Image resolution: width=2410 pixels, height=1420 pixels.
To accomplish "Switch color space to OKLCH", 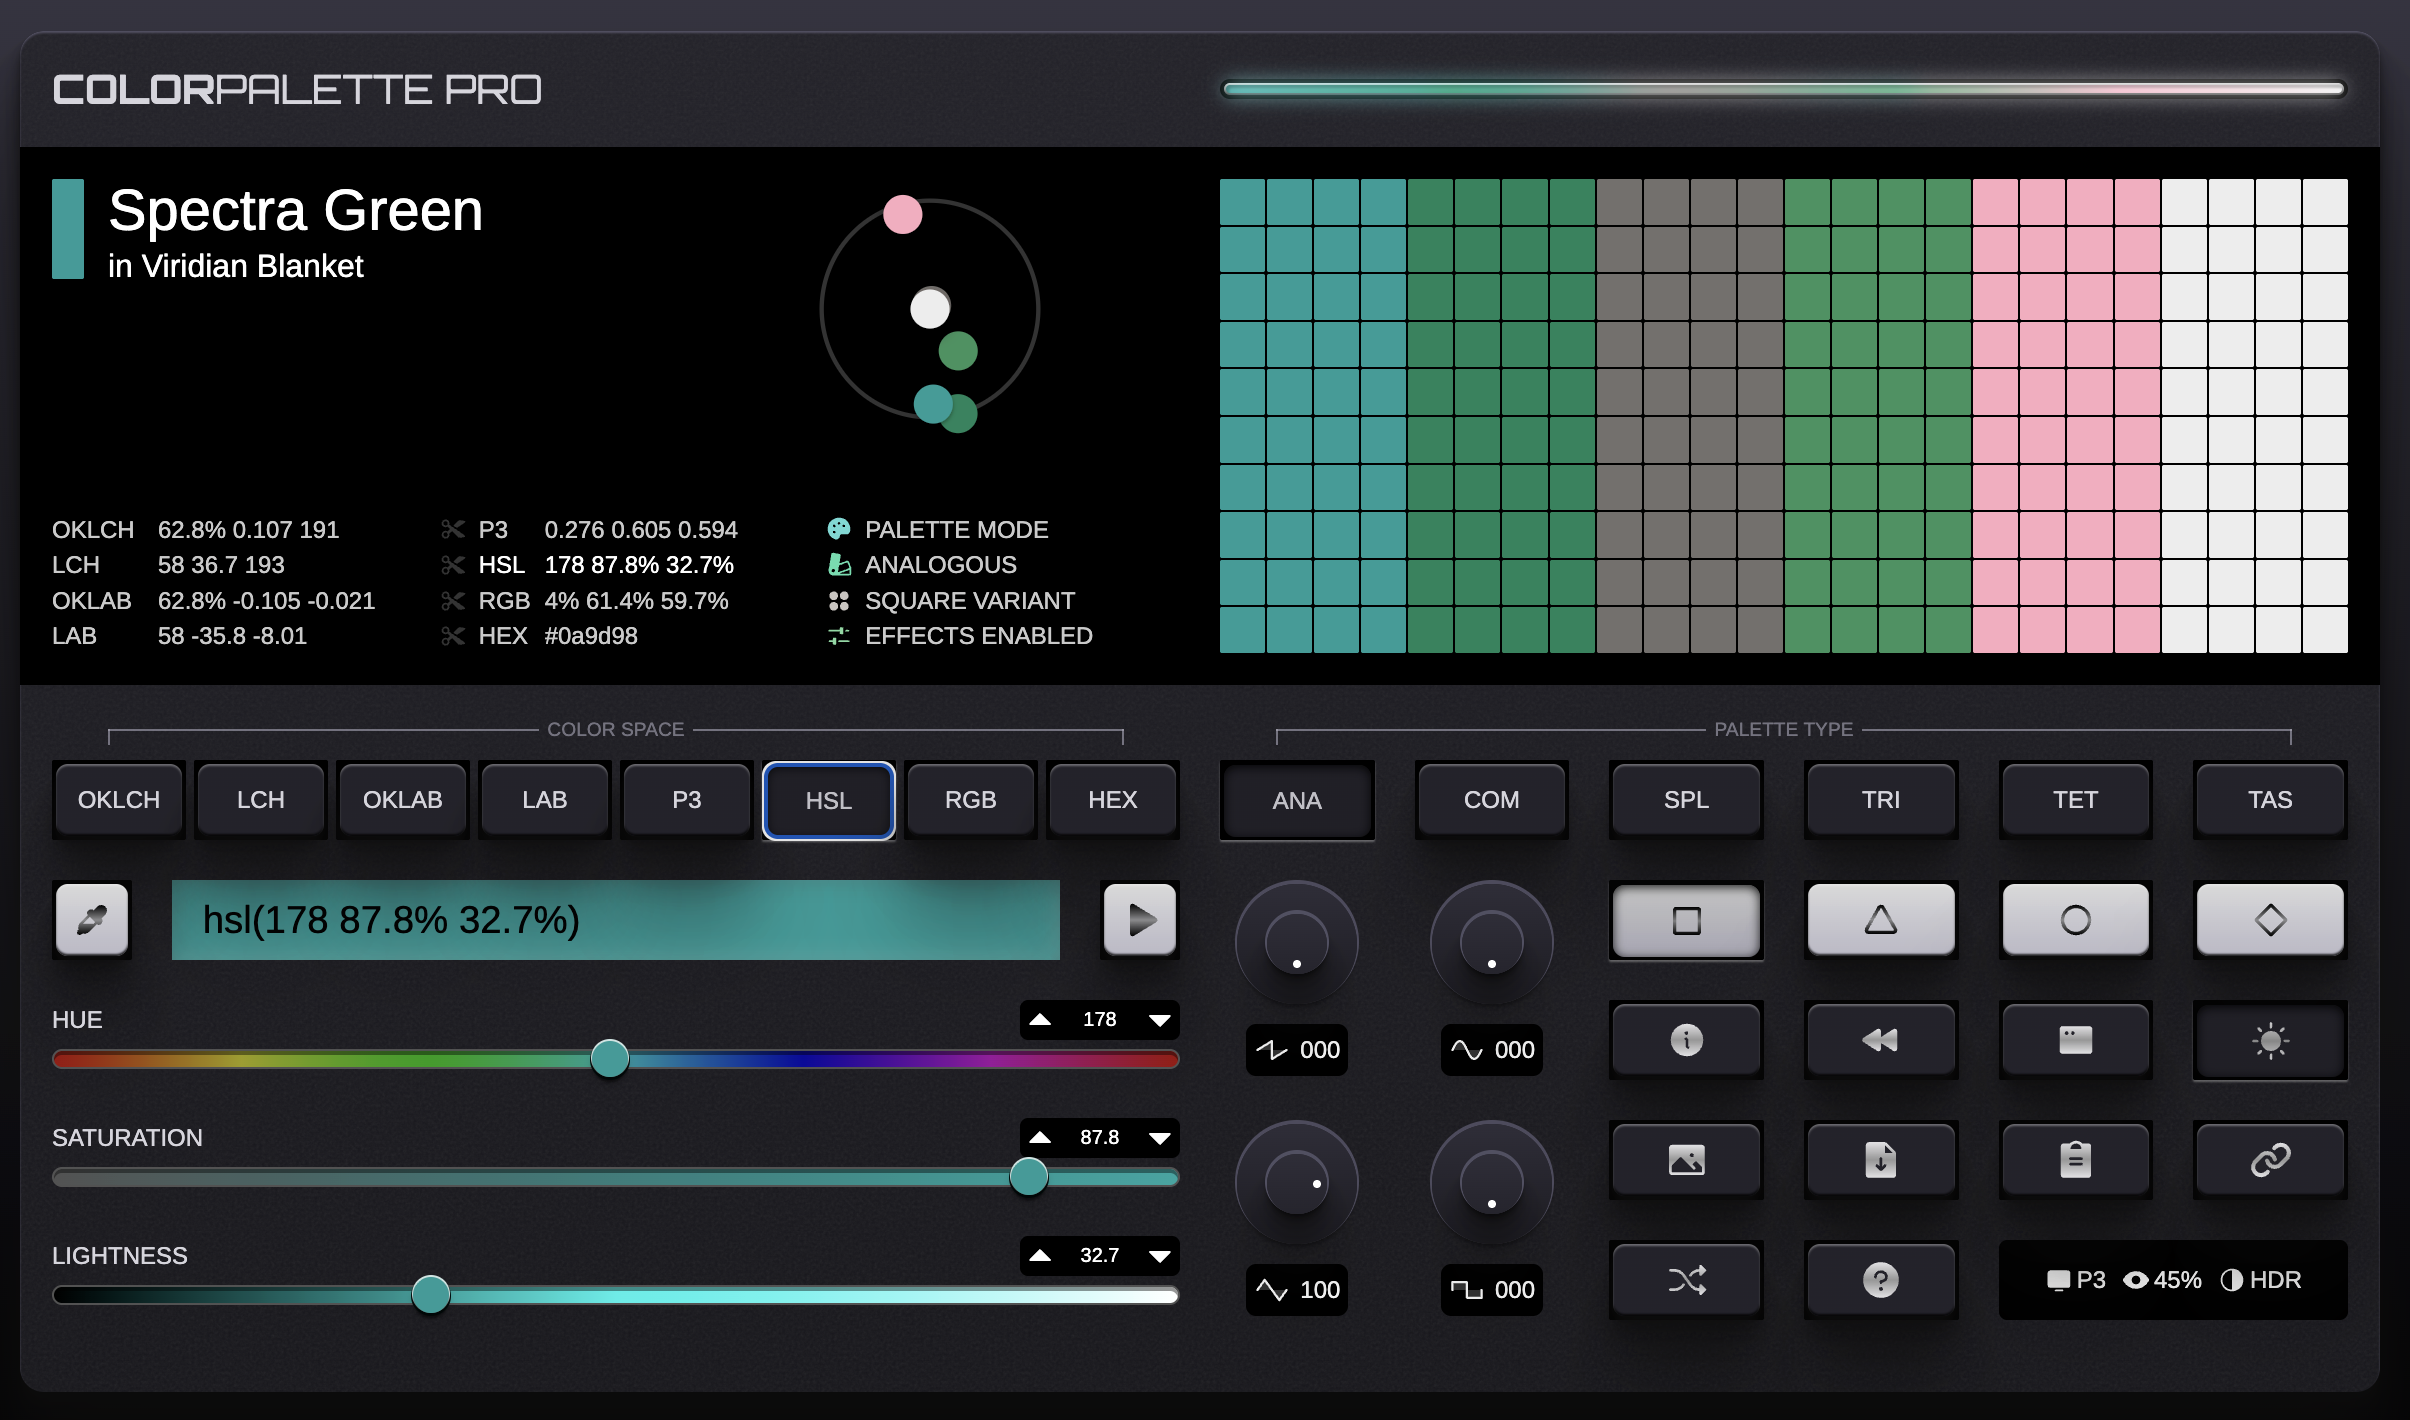I will coord(119,800).
